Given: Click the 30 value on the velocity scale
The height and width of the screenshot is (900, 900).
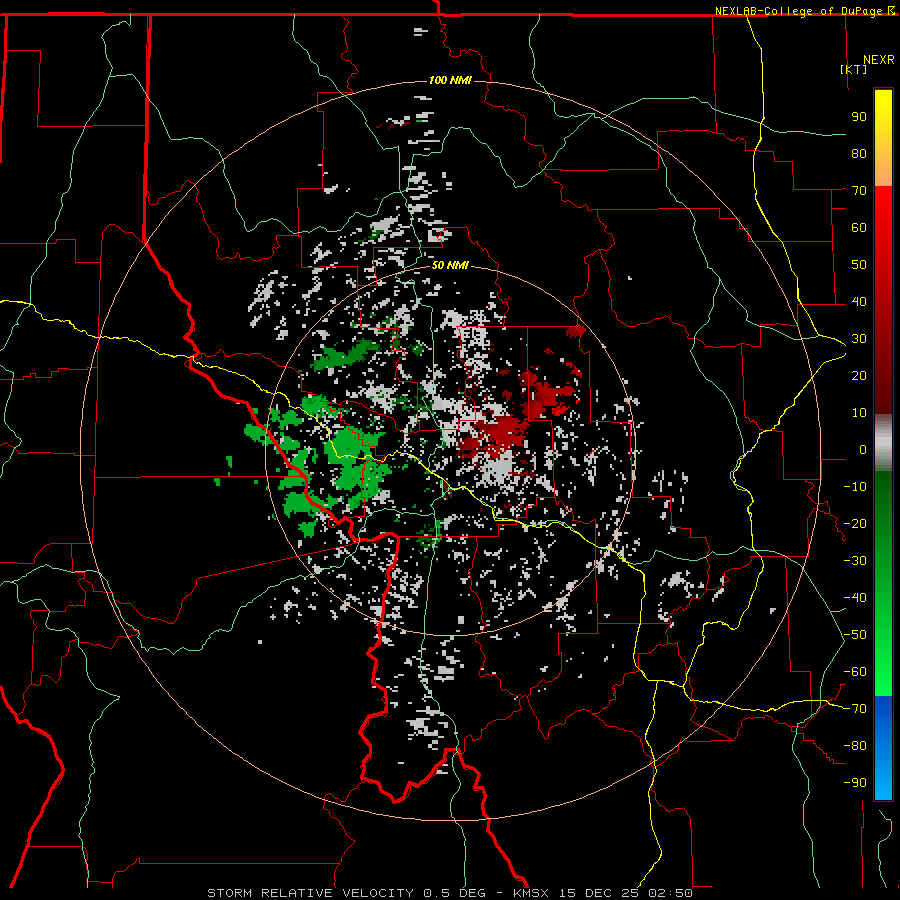Looking at the screenshot, I should [859, 339].
